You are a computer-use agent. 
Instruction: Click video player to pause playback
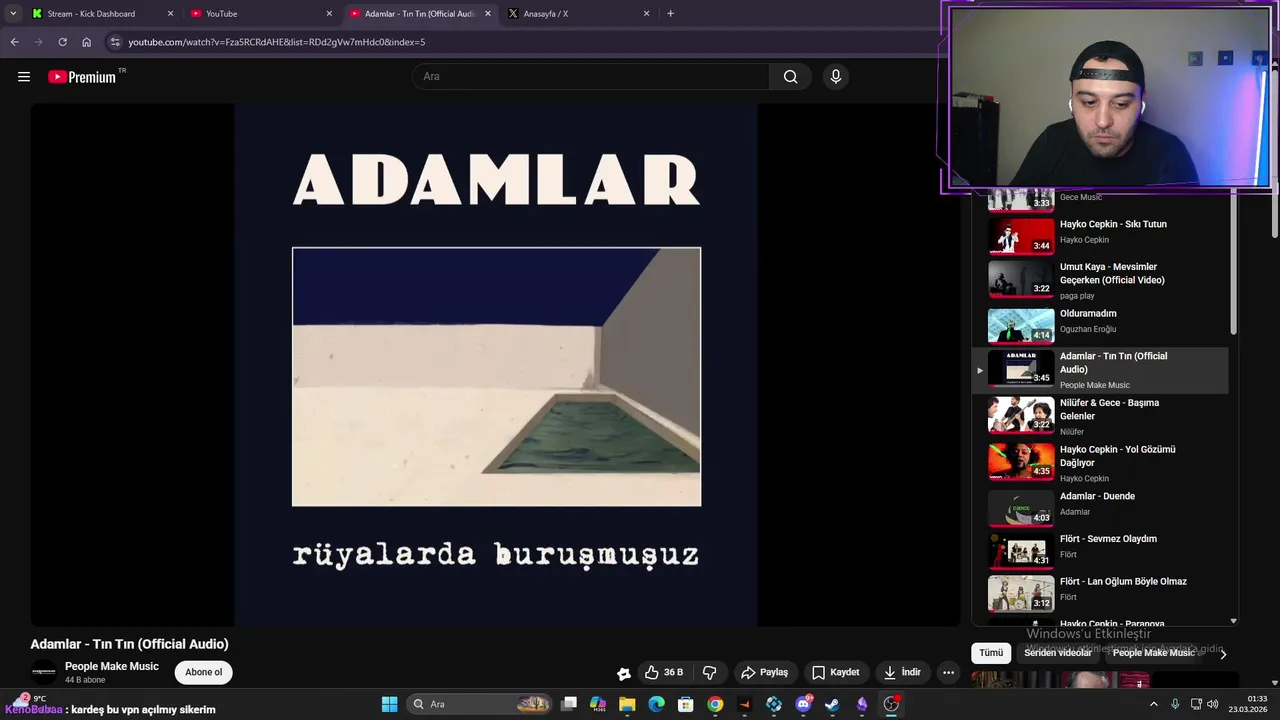point(496,365)
